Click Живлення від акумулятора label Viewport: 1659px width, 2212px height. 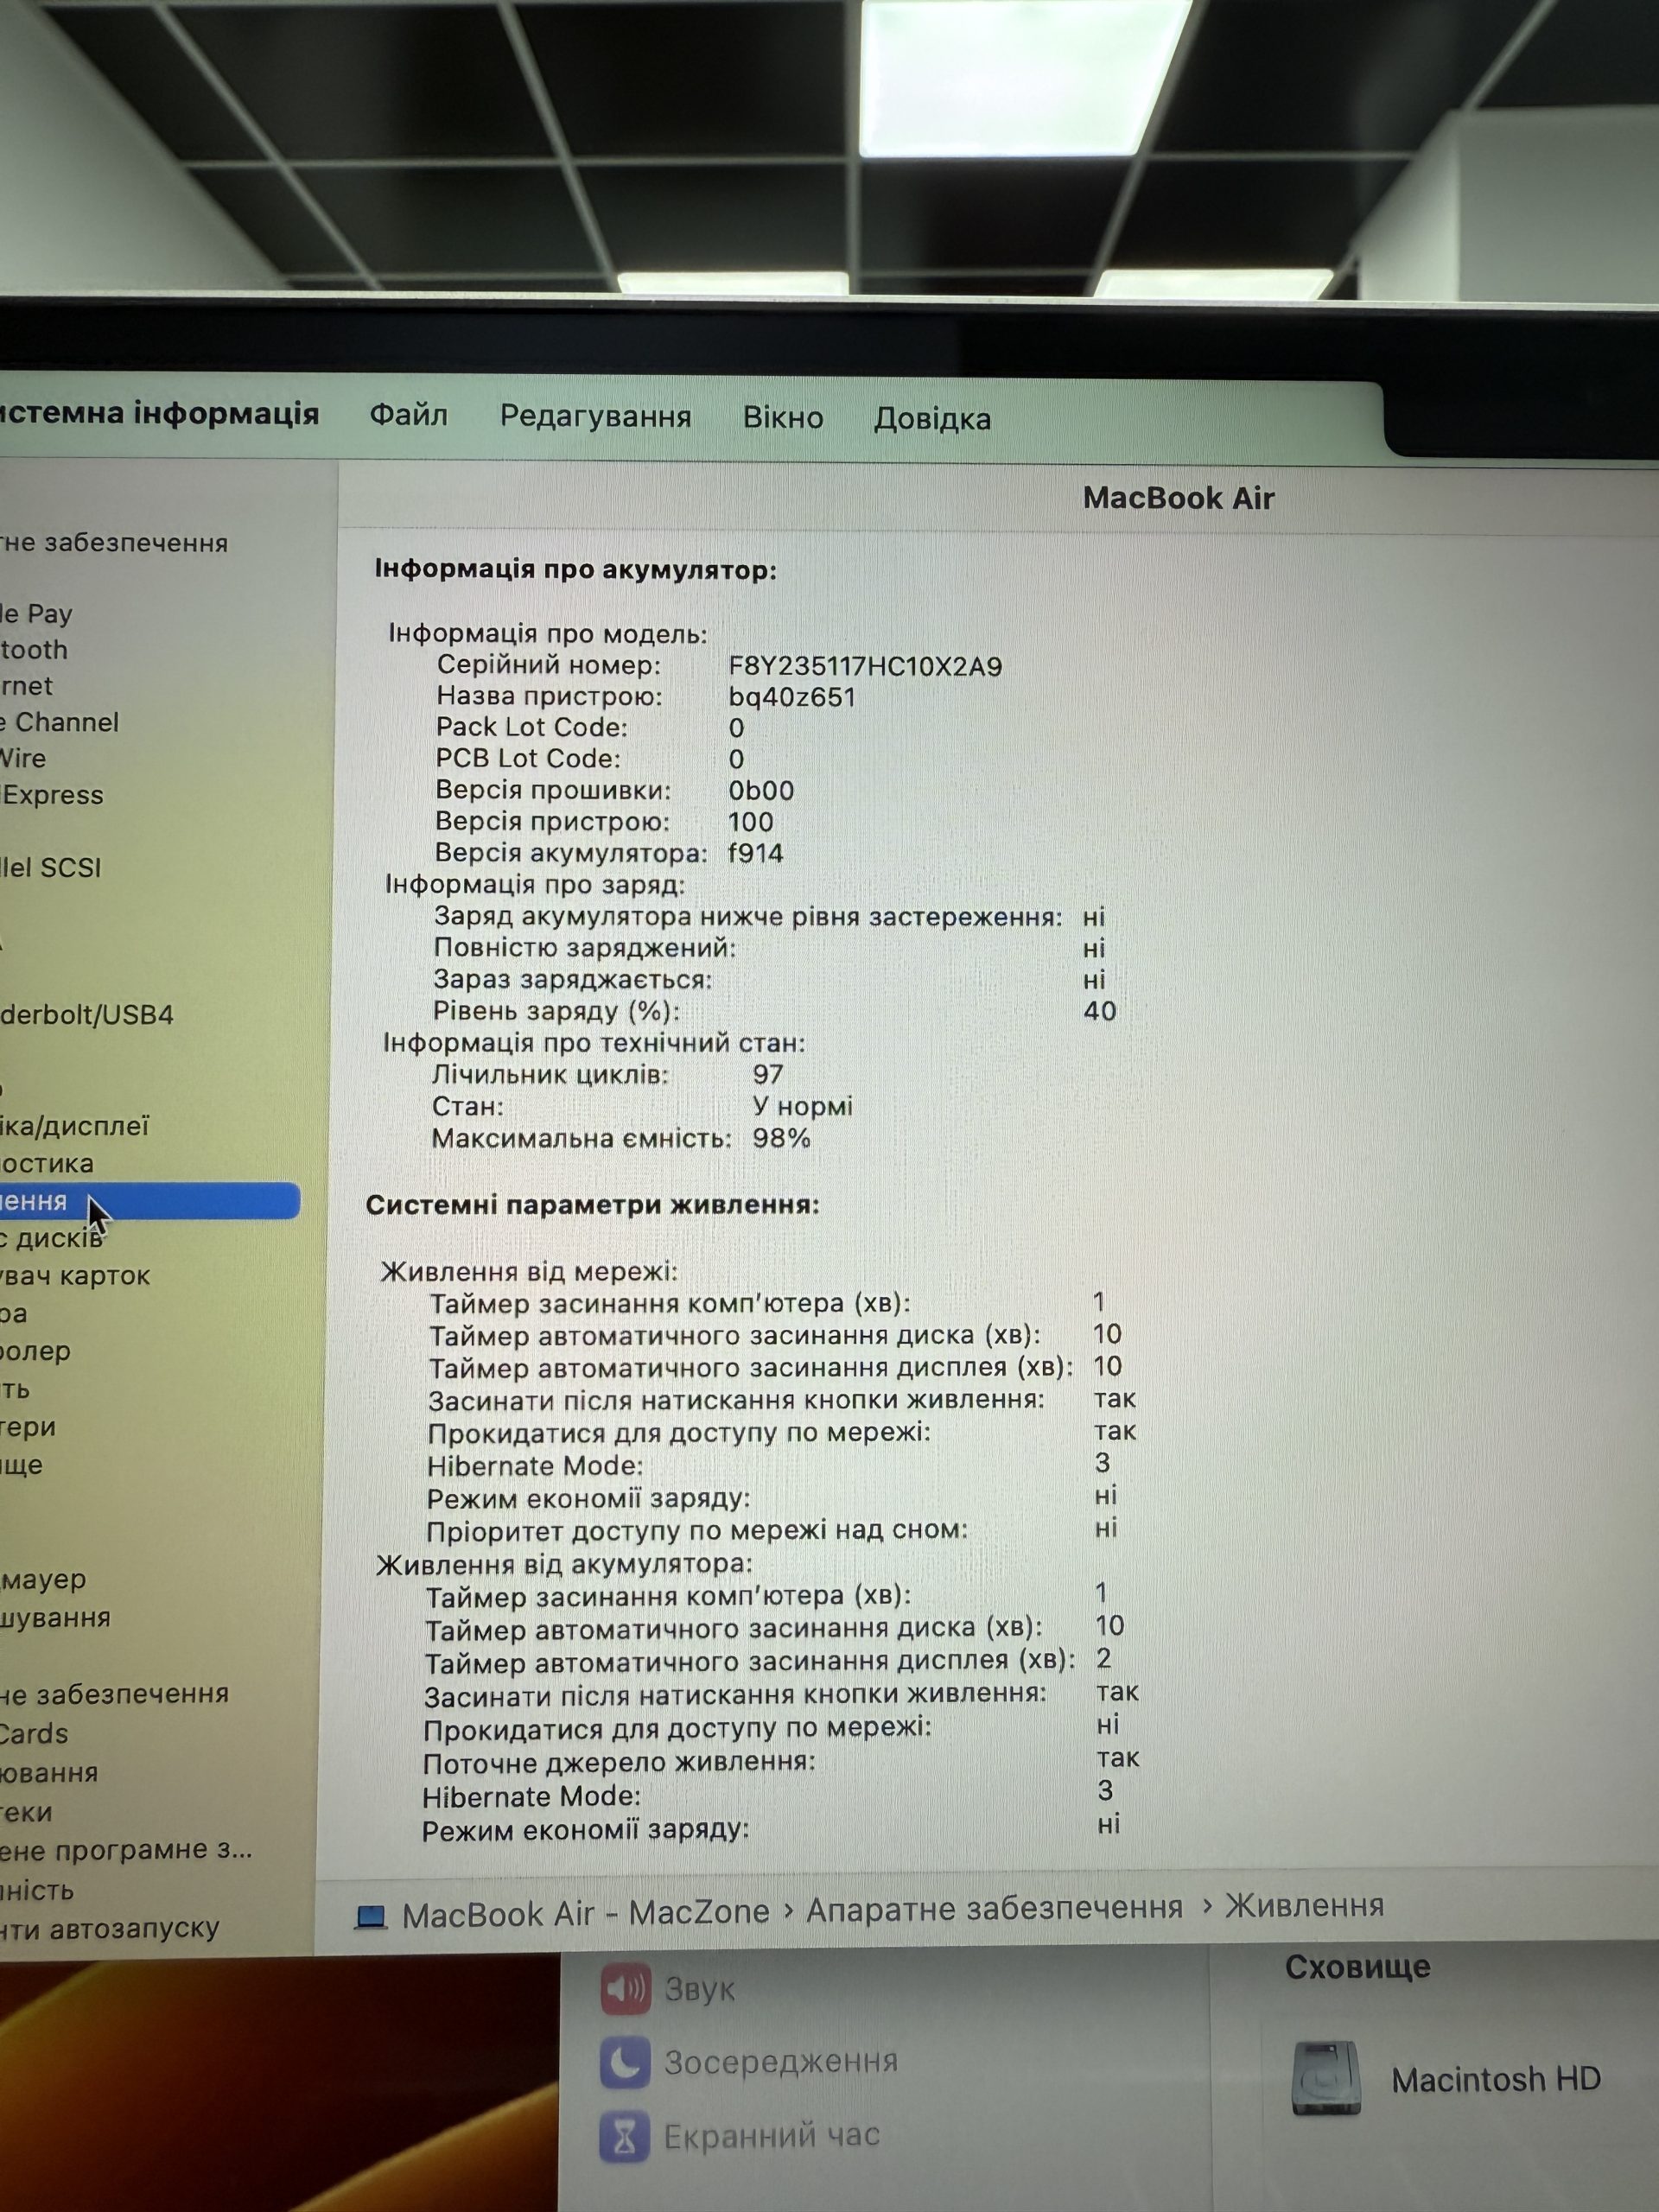pos(564,1564)
